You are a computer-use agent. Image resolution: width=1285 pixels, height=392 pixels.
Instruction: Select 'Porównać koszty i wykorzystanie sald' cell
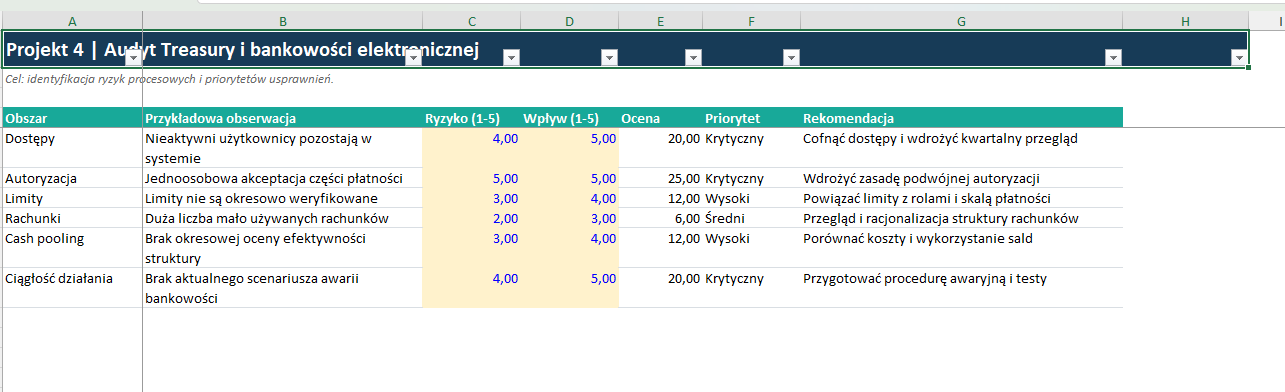[961, 248]
